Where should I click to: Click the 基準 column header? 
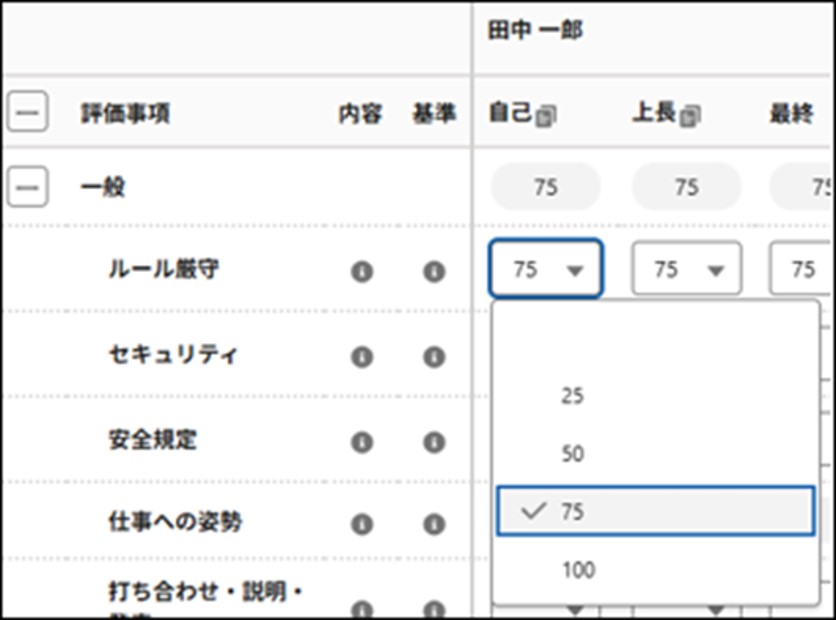tap(434, 113)
